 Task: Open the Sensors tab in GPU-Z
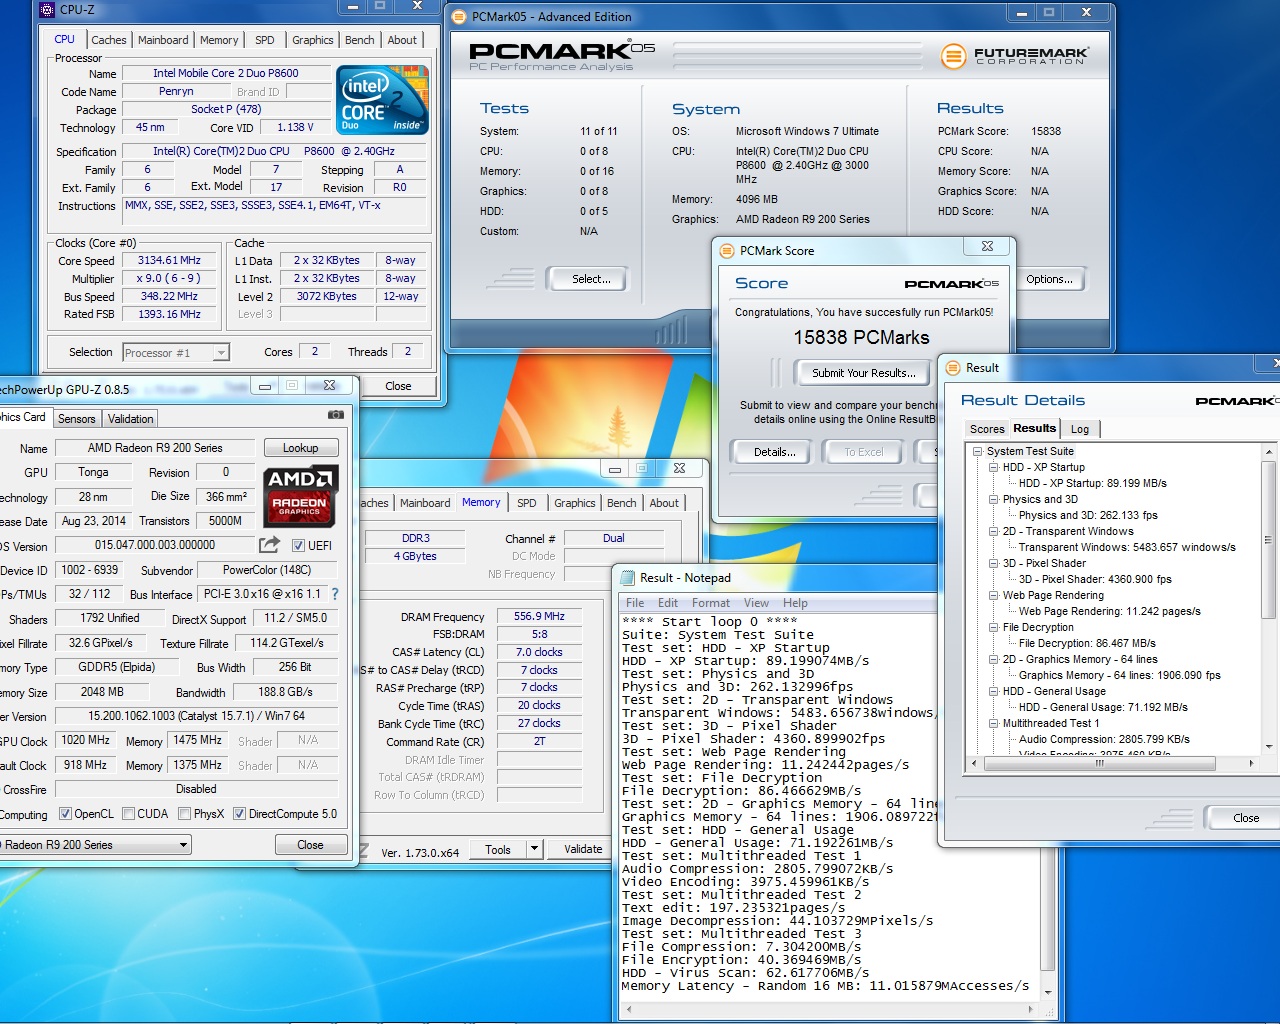(x=77, y=419)
